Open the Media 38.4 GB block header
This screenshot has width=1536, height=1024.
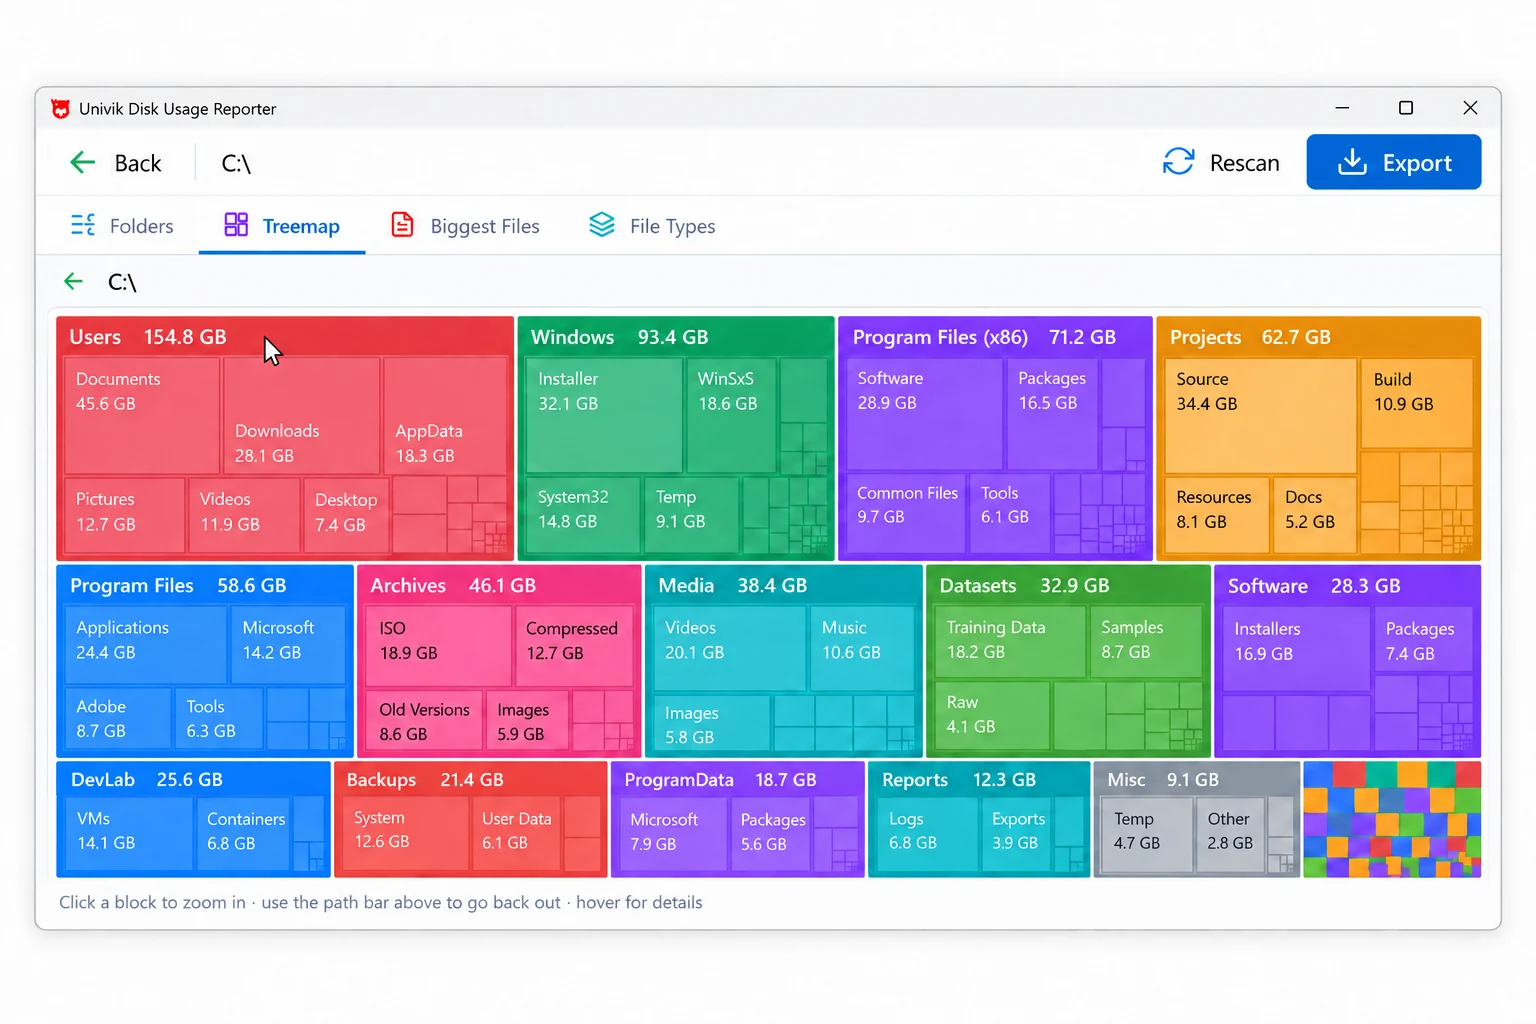pyautogui.click(x=784, y=586)
